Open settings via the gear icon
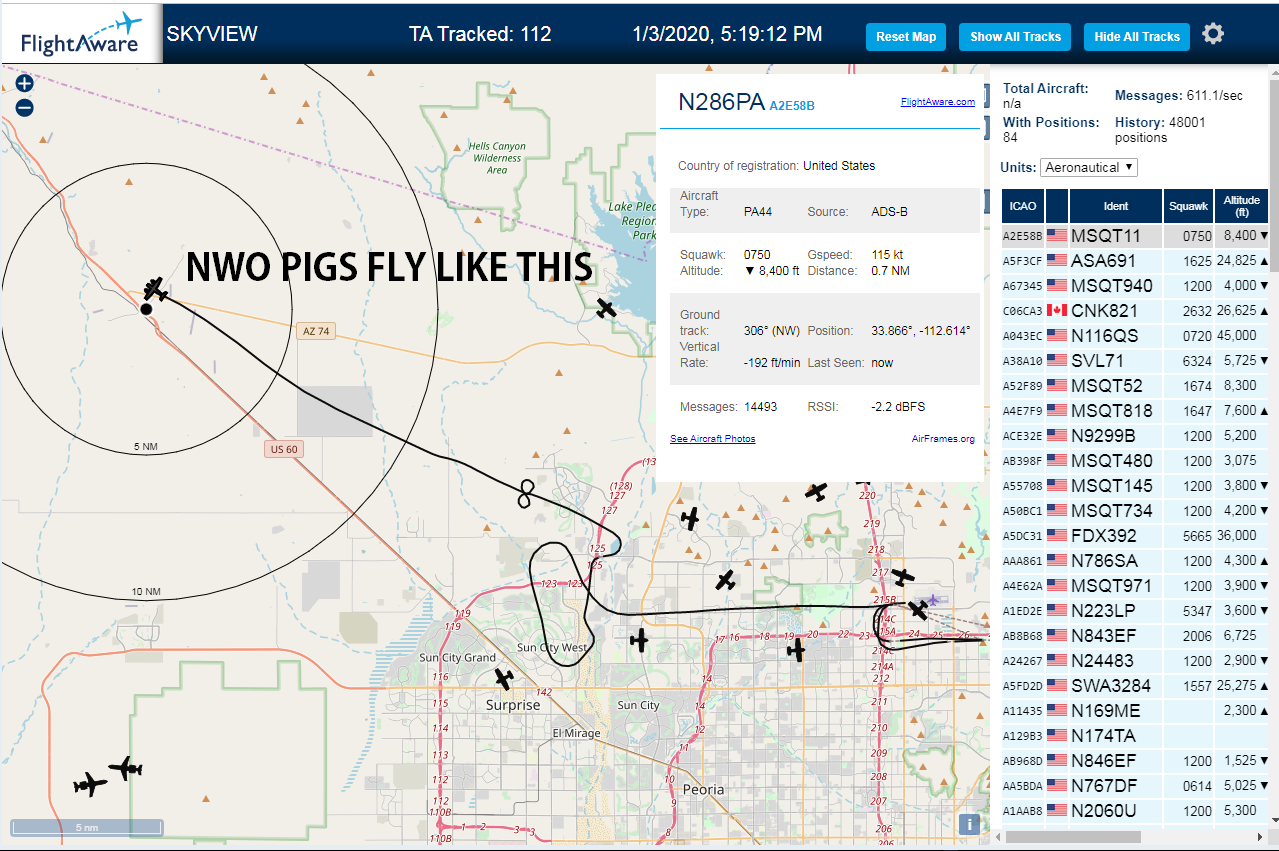 click(1213, 34)
